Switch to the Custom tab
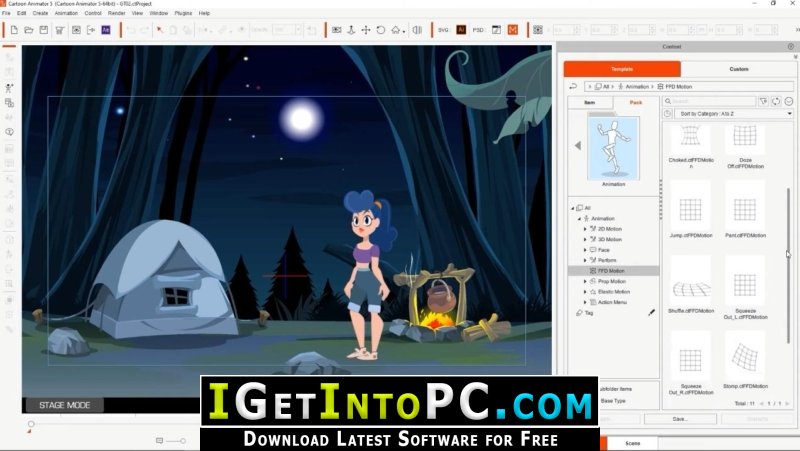 tap(738, 69)
